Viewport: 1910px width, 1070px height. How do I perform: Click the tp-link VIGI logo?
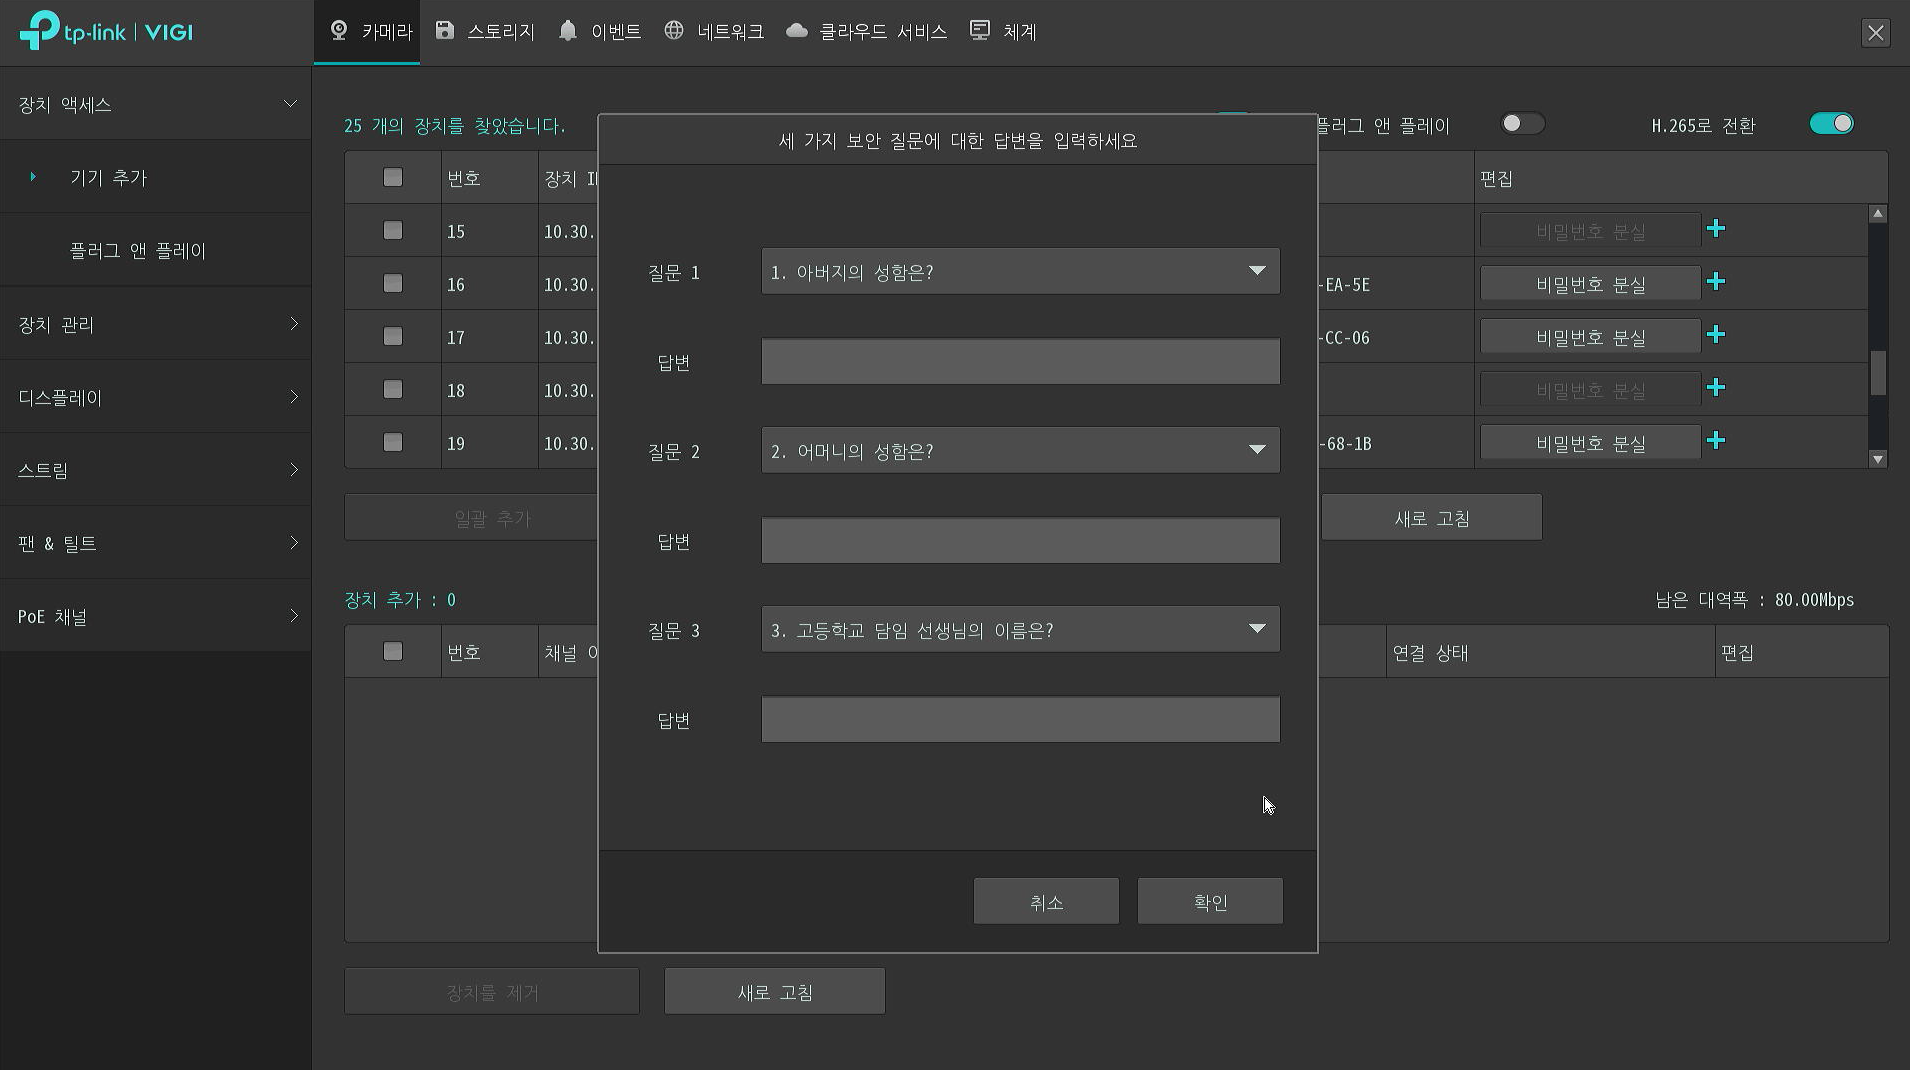(106, 31)
